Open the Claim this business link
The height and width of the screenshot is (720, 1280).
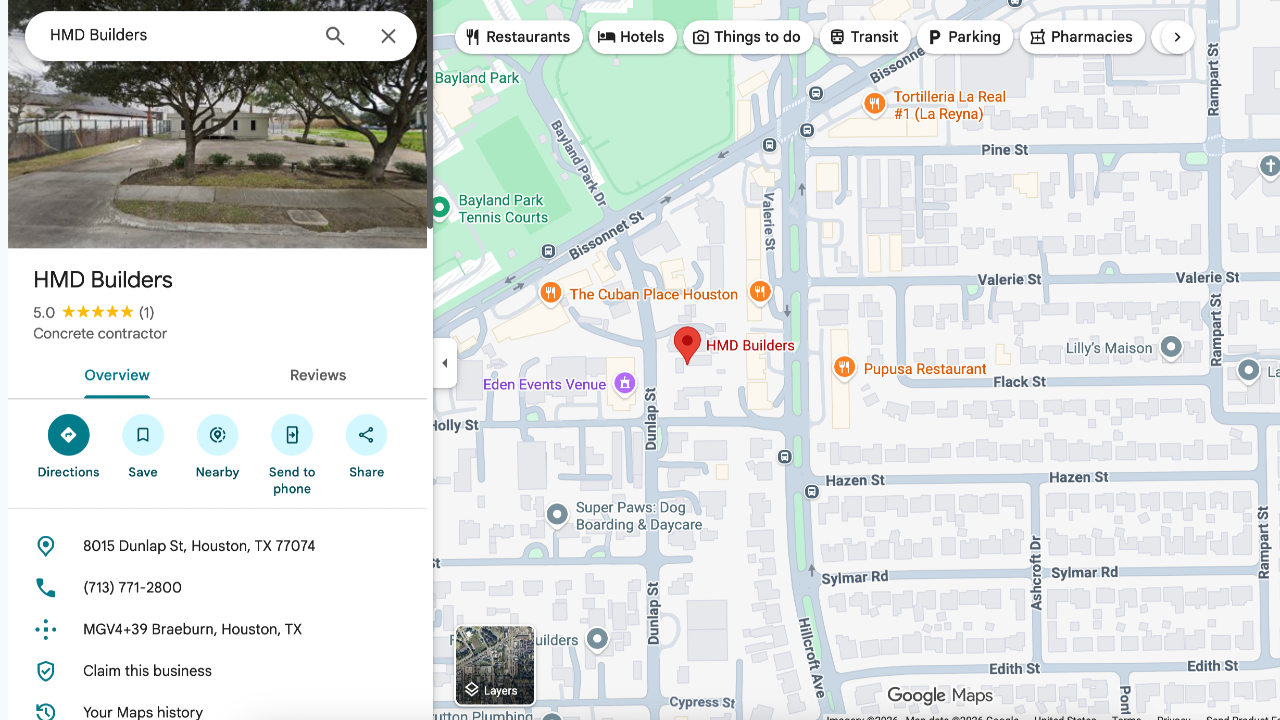point(147,671)
